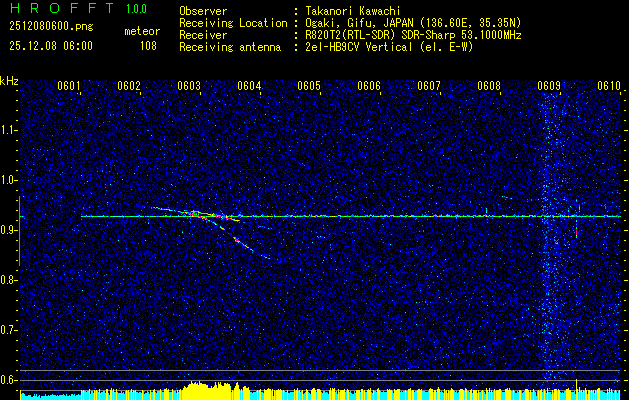Click the 0608 time marker
The height and width of the screenshot is (400, 629).
[x=489, y=86]
